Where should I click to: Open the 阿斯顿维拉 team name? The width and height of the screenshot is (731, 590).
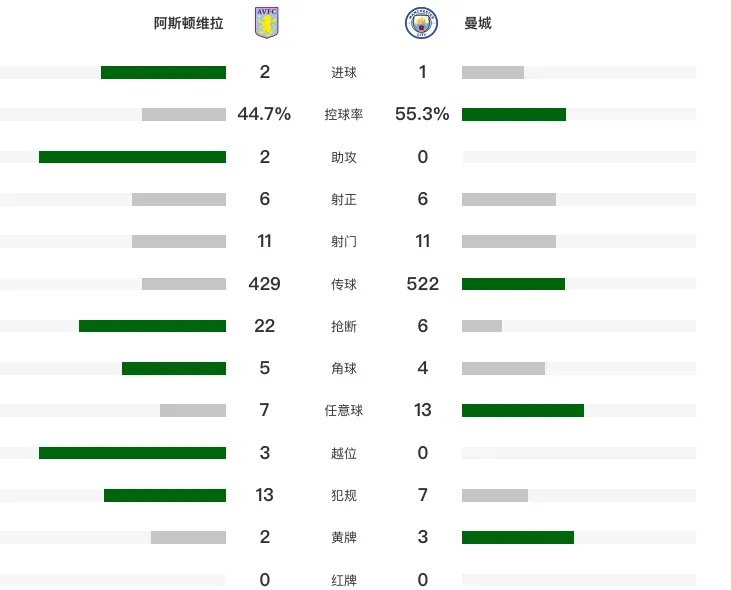[x=189, y=23]
